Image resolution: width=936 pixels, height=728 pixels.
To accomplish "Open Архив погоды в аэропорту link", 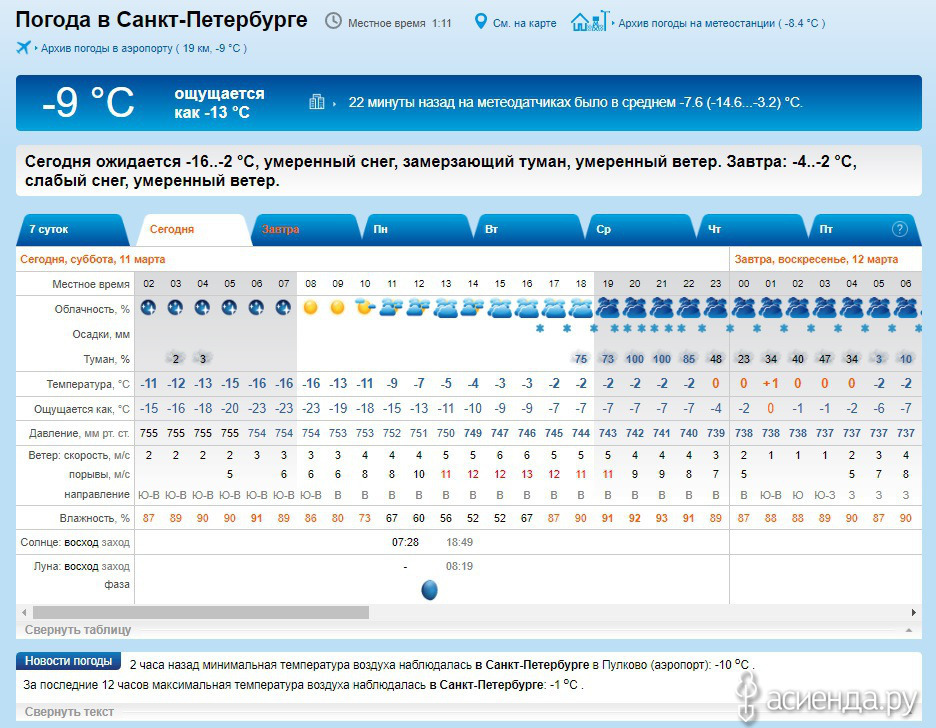I will coord(143,48).
